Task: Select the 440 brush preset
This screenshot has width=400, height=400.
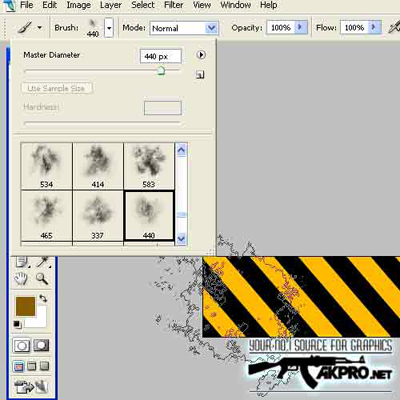Action: pos(149,216)
